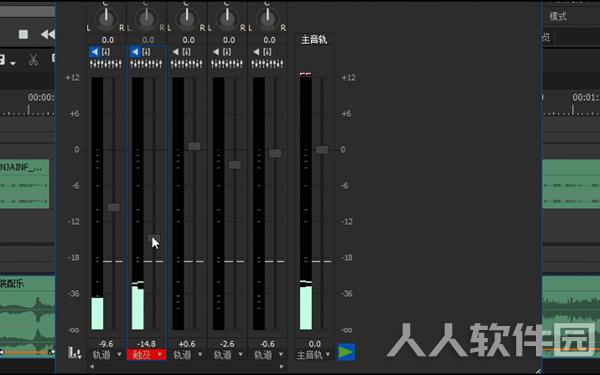Open the mini-sliders effects icon on -9.6 track
This screenshot has width=600, height=375.
click(106, 64)
